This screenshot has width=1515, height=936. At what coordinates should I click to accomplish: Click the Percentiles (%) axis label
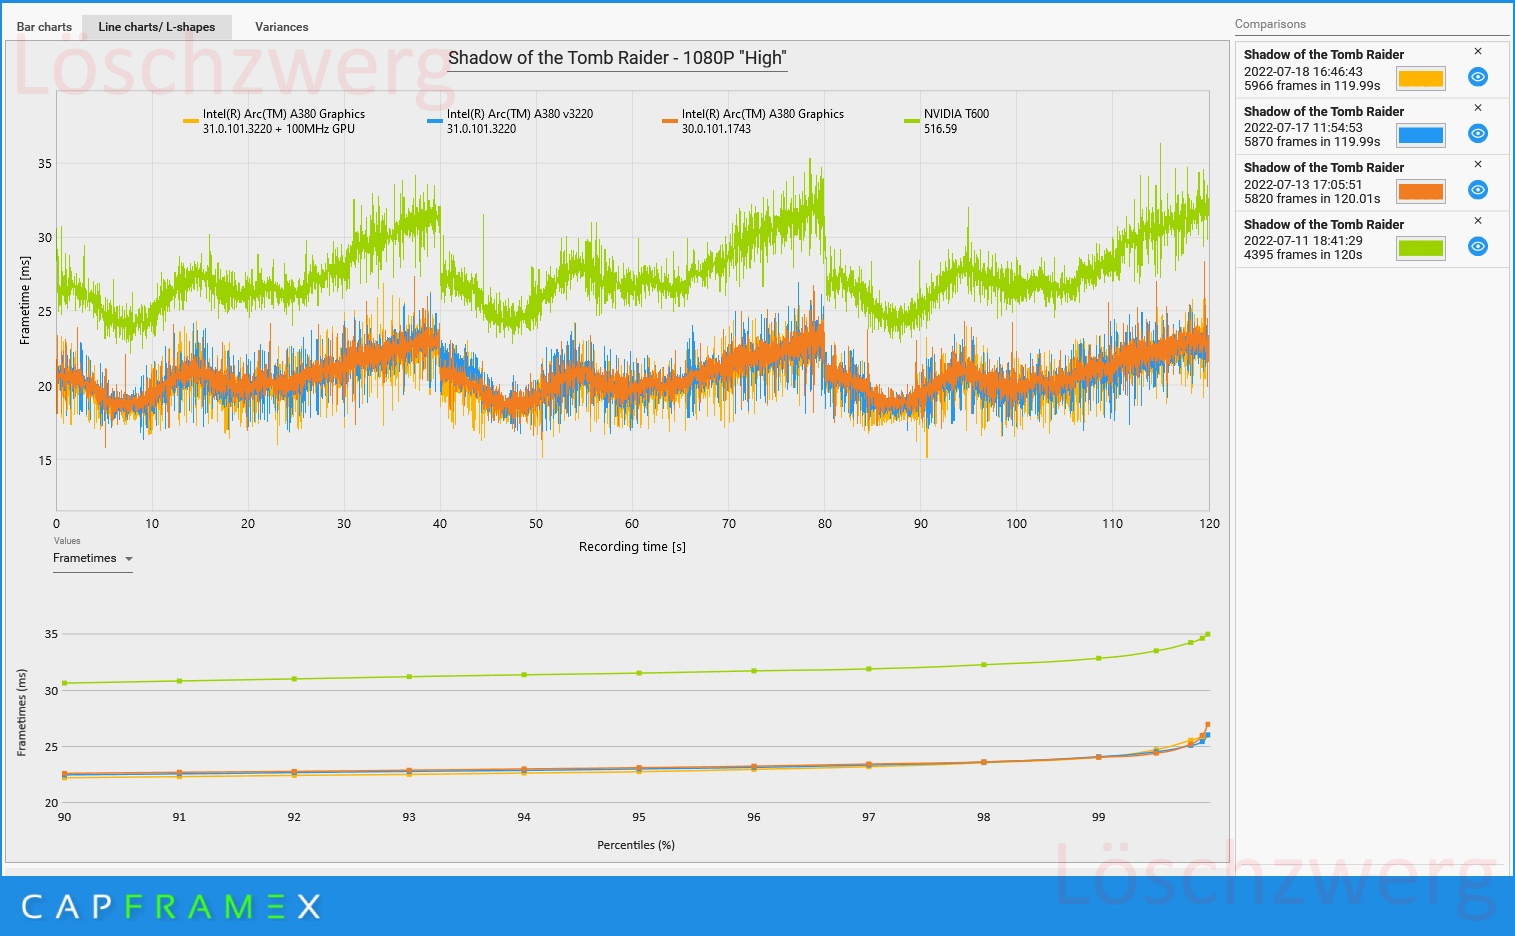click(636, 845)
